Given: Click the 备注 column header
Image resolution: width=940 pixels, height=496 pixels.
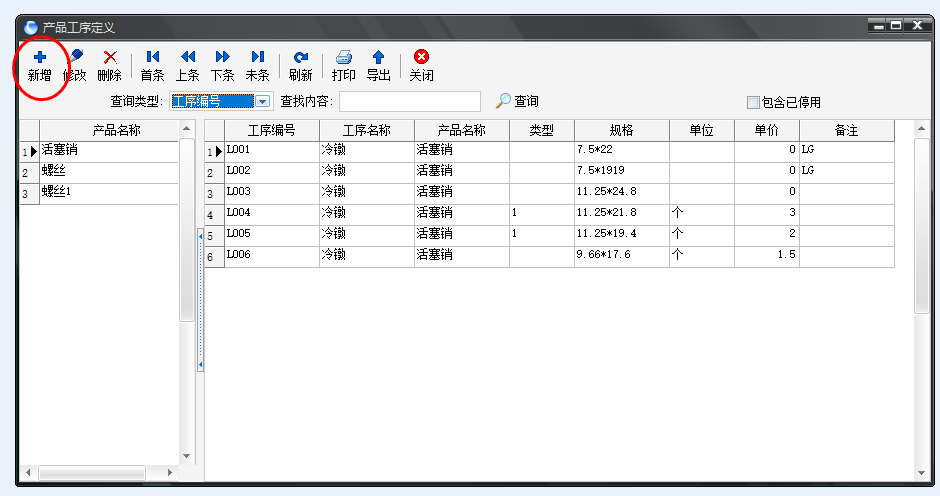Looking at the screenshot, I should point(846,130).
